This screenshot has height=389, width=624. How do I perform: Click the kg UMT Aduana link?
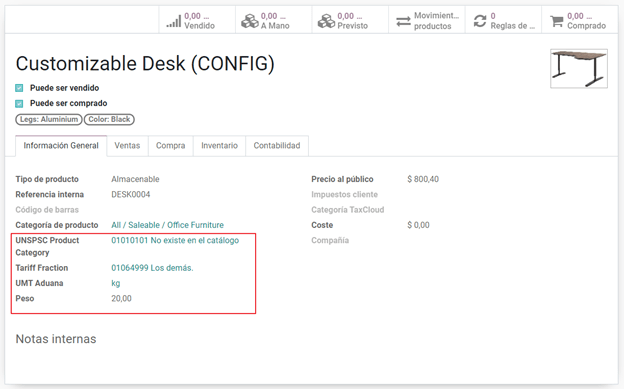[x=115, y=283]
